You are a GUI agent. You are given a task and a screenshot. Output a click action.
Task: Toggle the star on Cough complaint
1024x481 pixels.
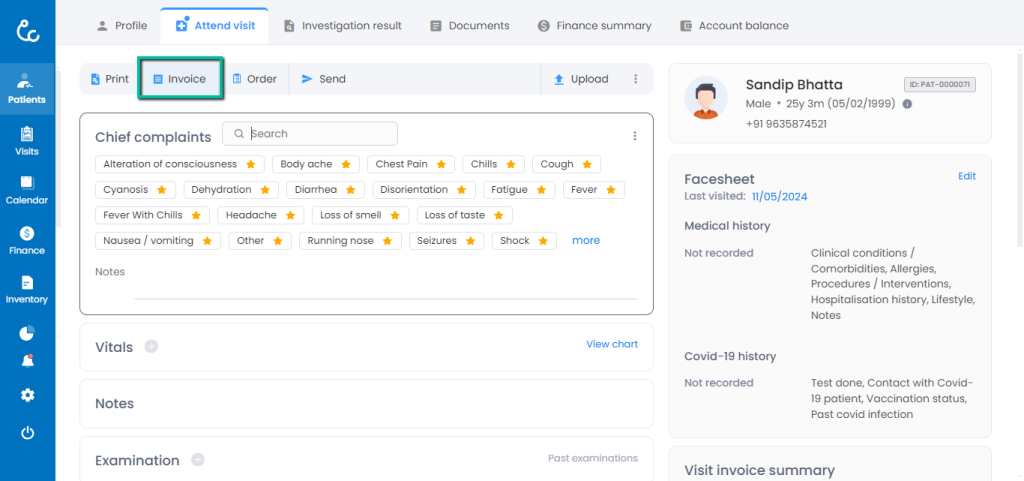coord(587,164)
